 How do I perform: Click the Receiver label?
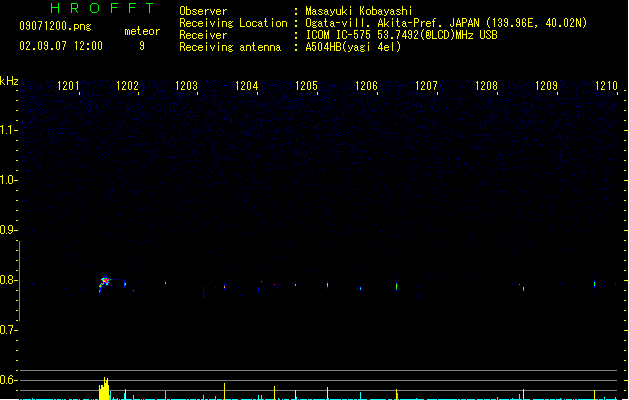pyautogui.click(x=203, y=35)
